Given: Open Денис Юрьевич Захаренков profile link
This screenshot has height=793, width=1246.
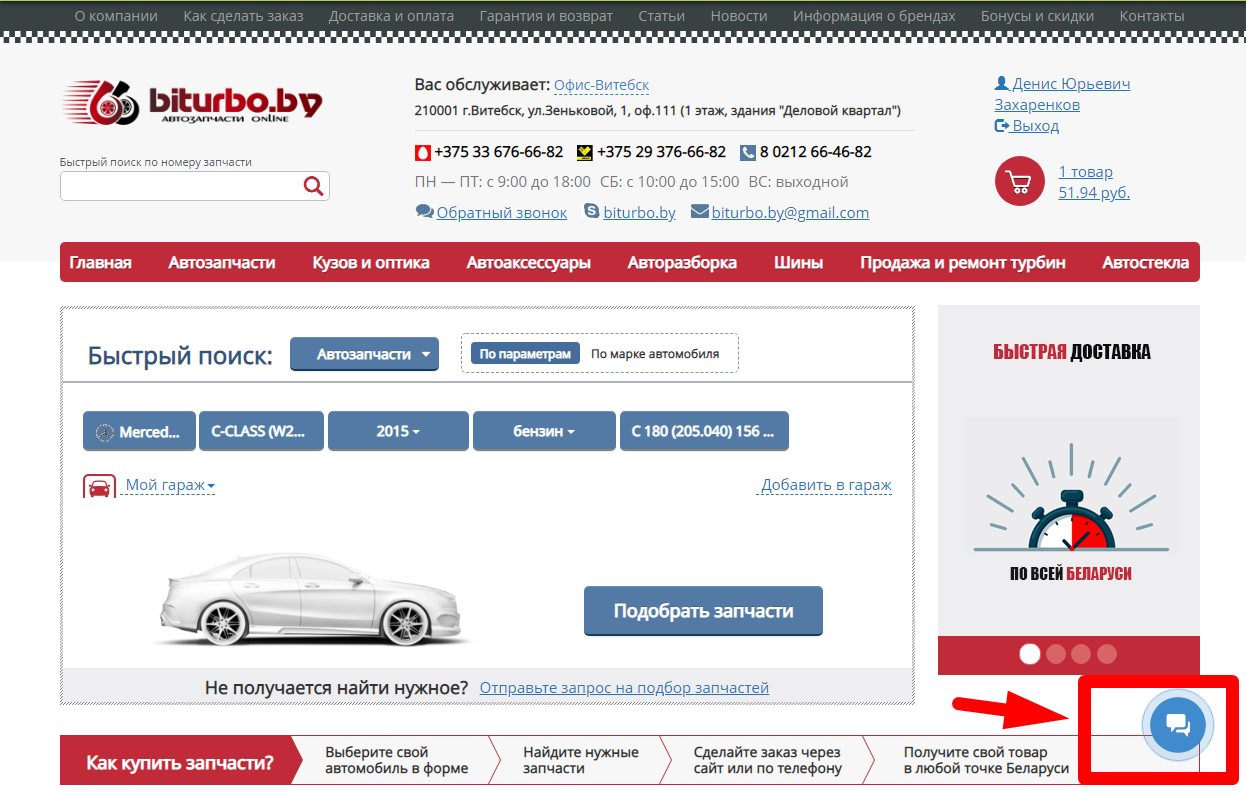Looking at the screenshot, I should click(1062, 94).
